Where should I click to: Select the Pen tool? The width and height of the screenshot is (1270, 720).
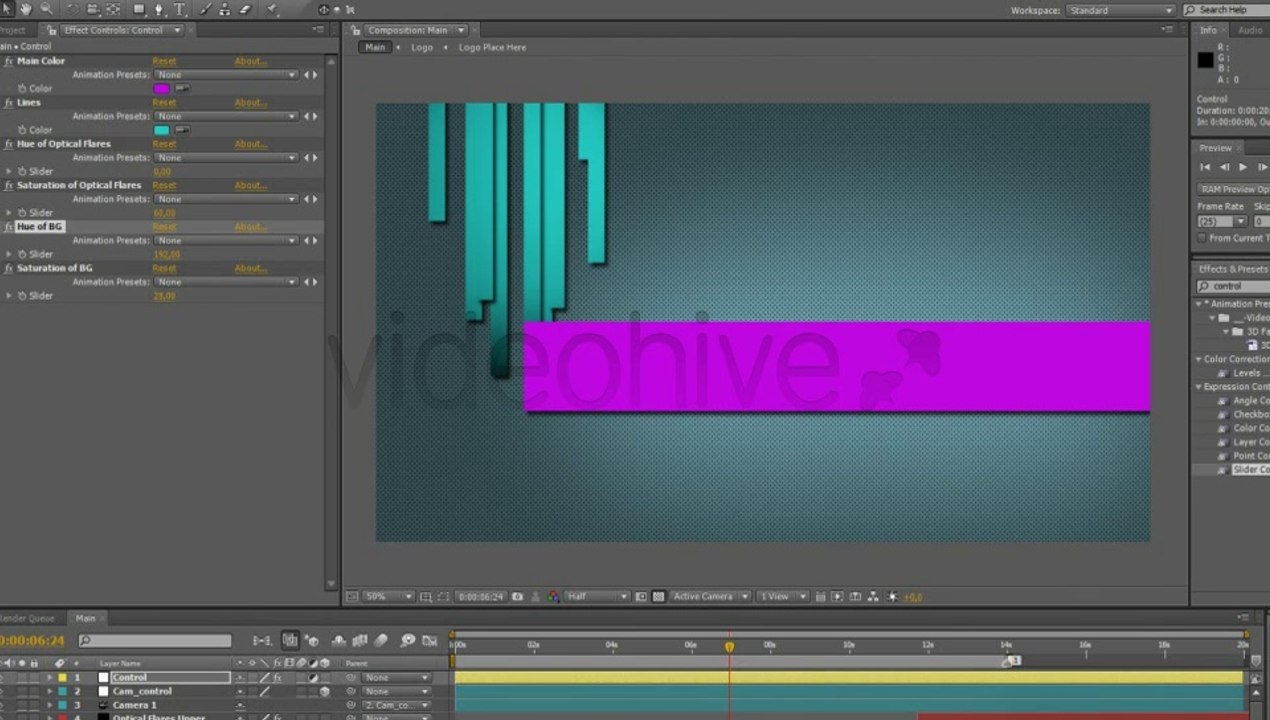click(159, 9)
